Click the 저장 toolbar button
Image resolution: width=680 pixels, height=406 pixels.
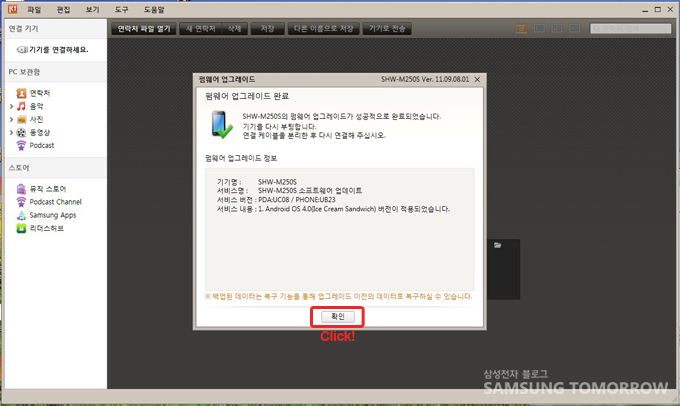pos(268,29)
